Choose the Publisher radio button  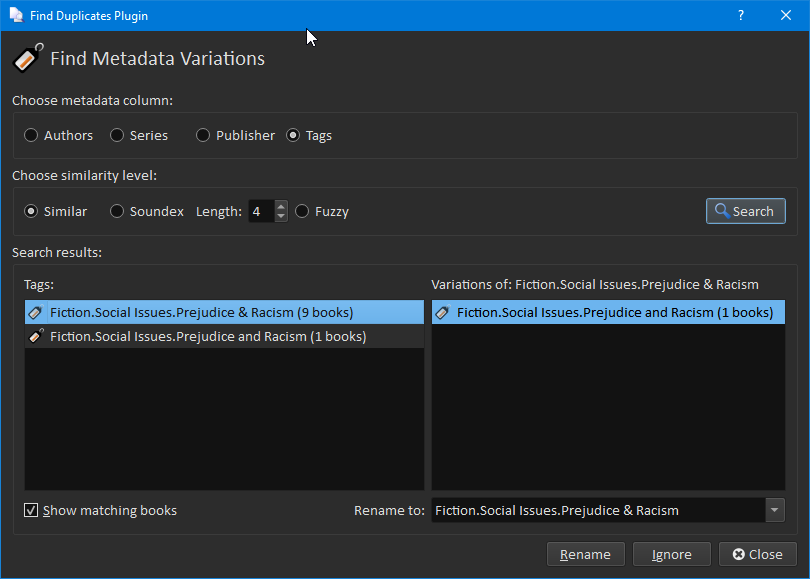pos(204,135)
